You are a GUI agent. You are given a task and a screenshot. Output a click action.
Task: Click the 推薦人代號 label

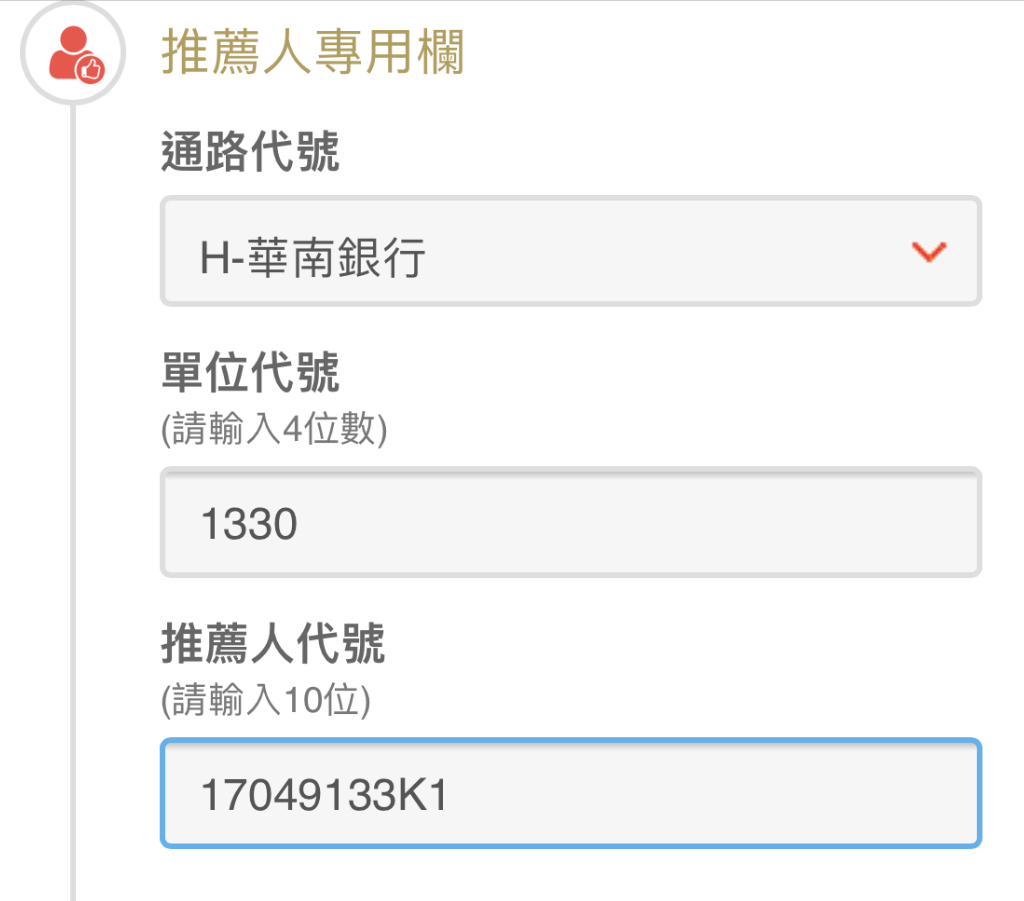point(273,643)
